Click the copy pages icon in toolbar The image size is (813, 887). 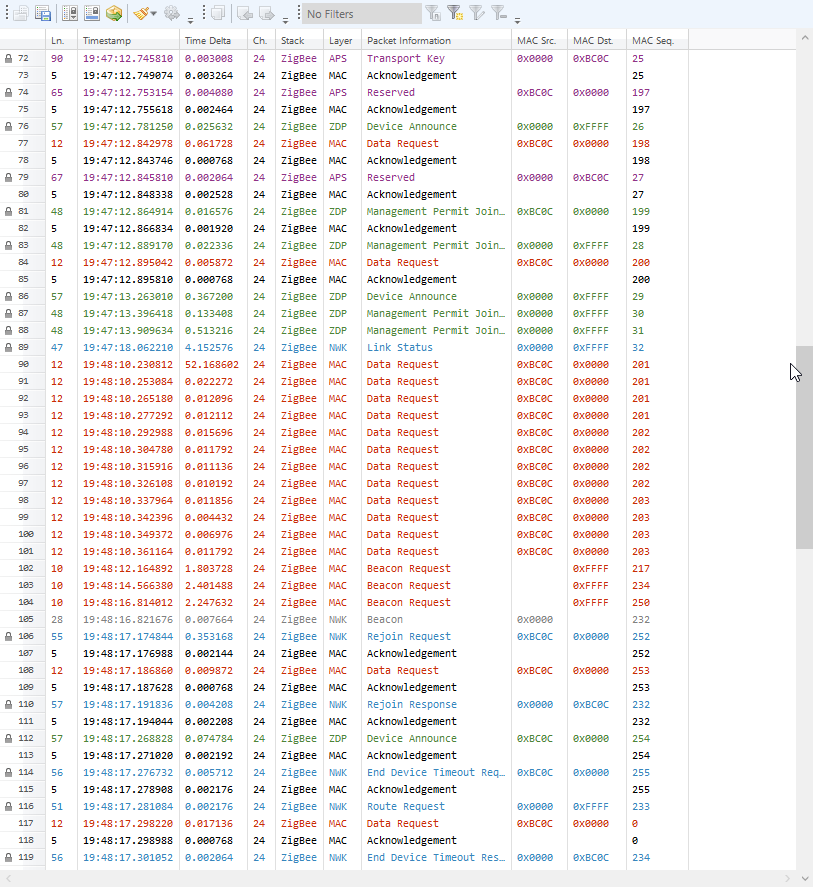(x=218, y=13)
